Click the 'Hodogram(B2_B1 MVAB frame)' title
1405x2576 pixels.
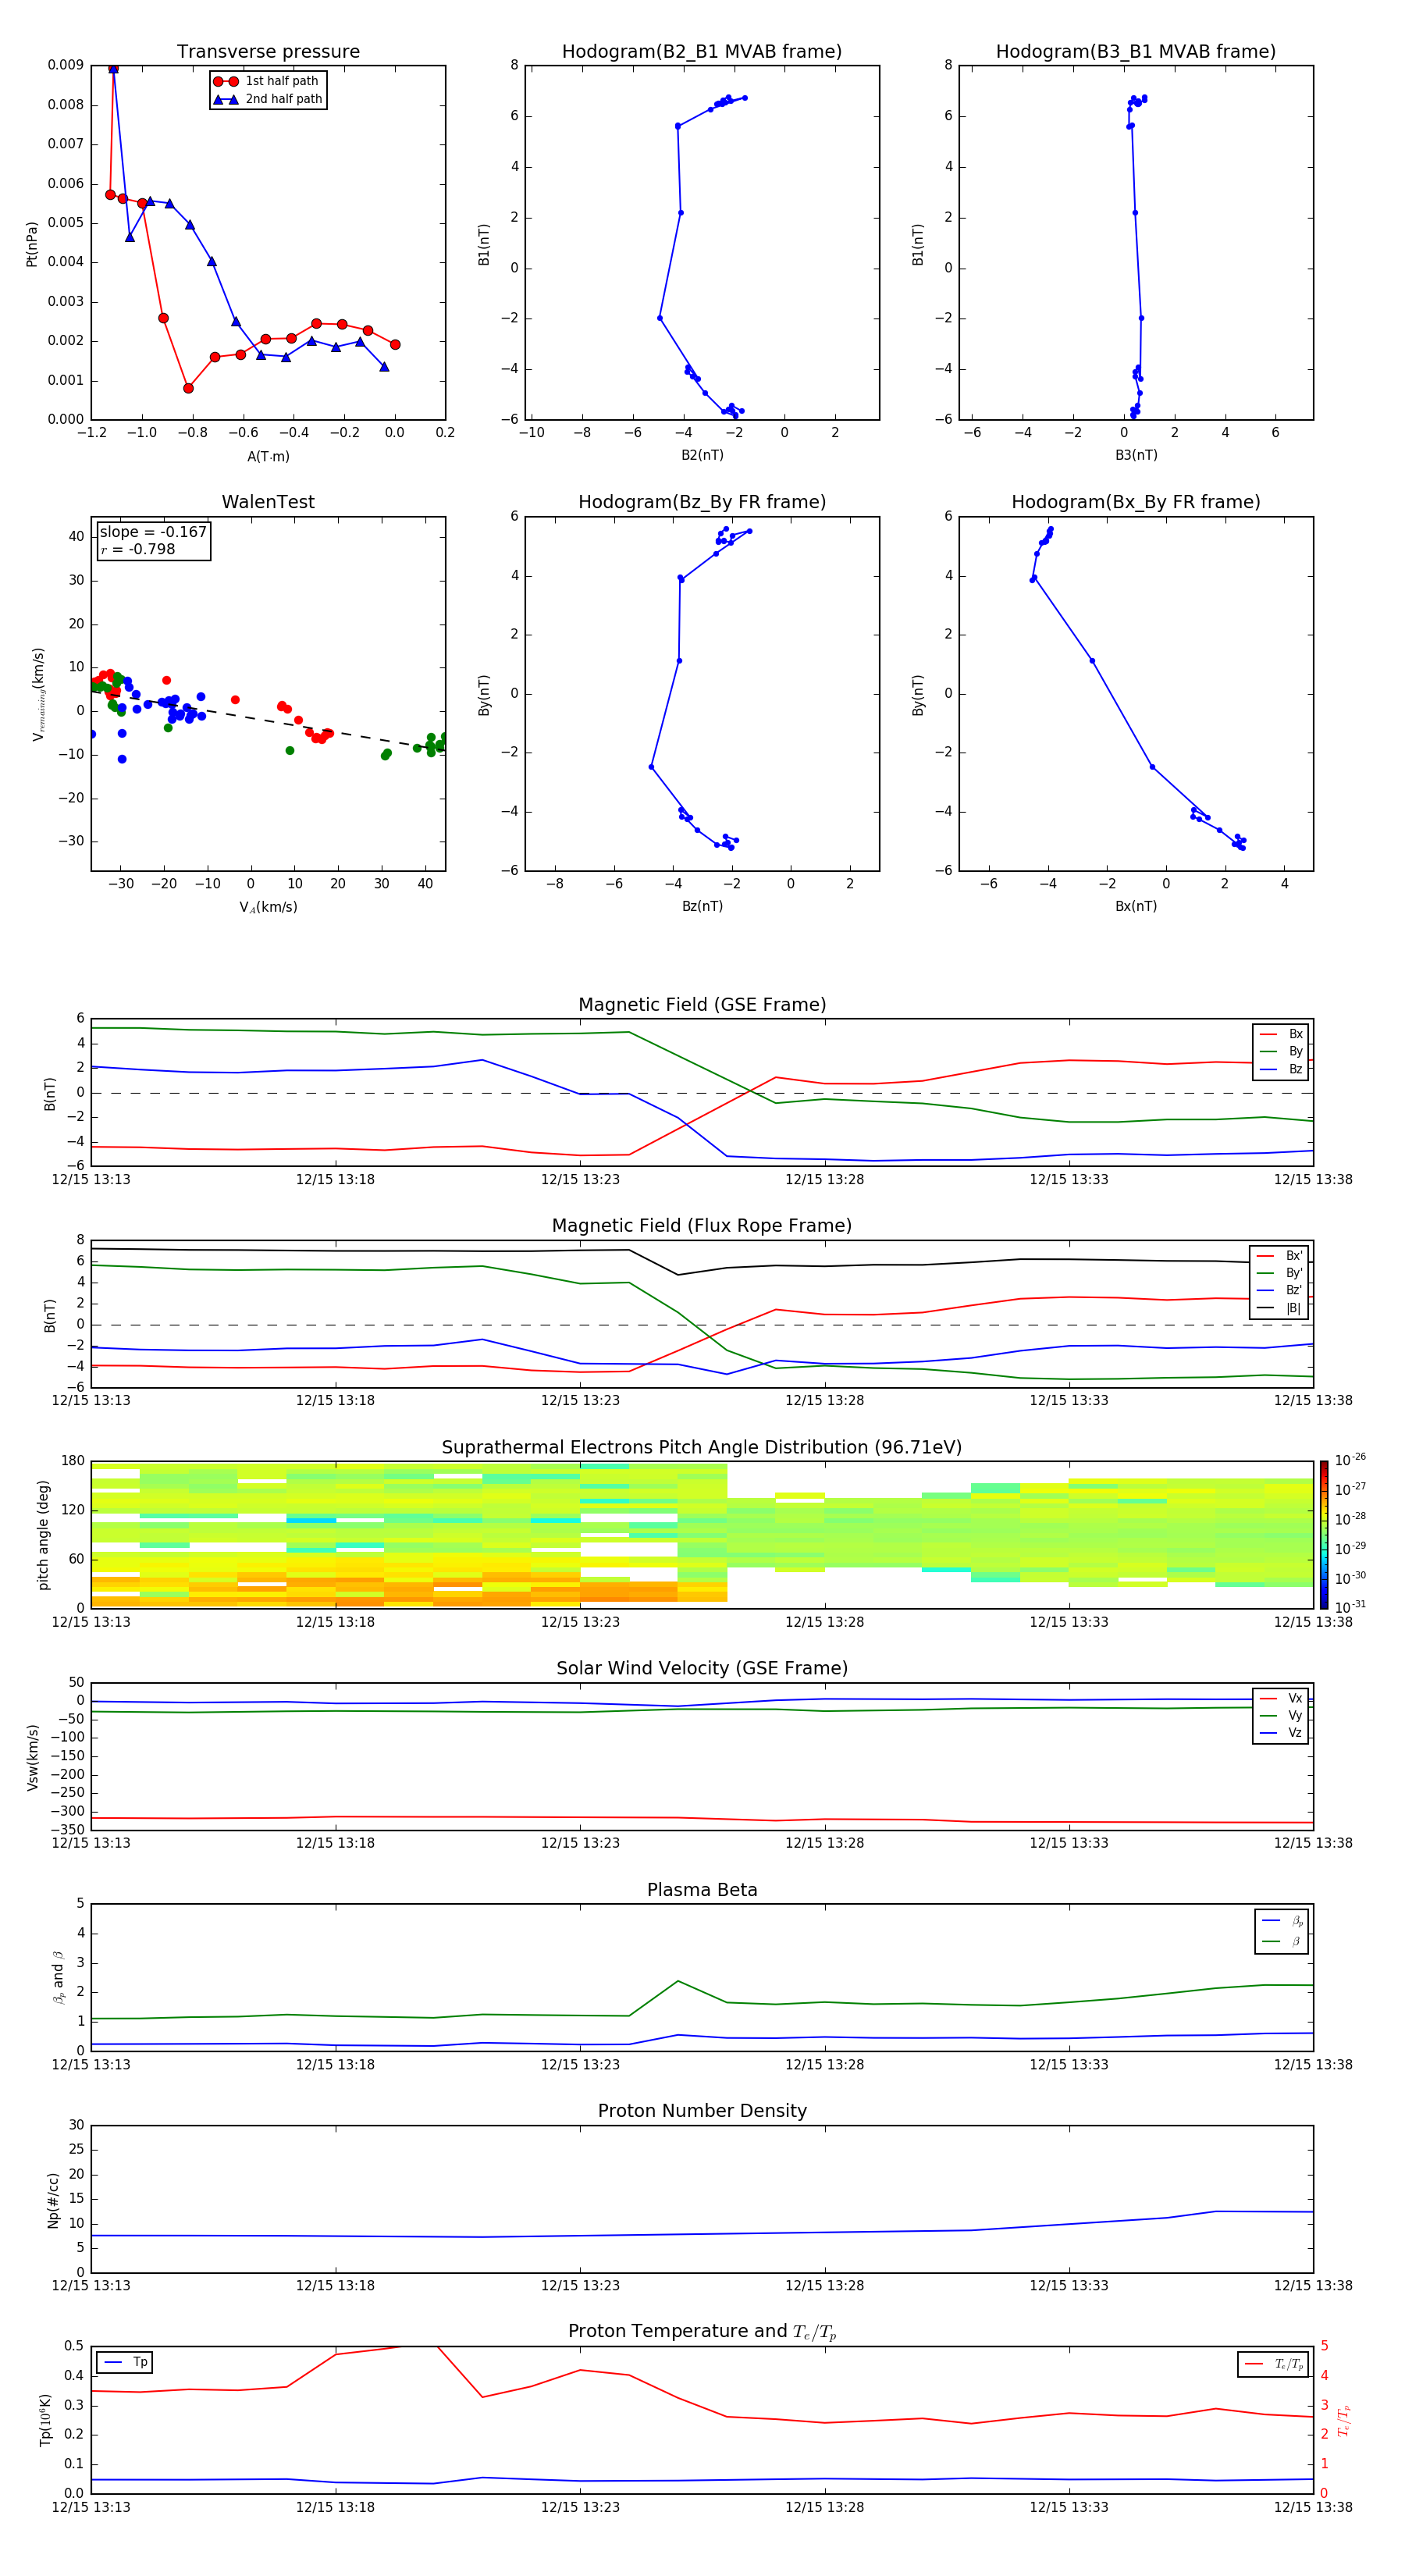(702, 51)
